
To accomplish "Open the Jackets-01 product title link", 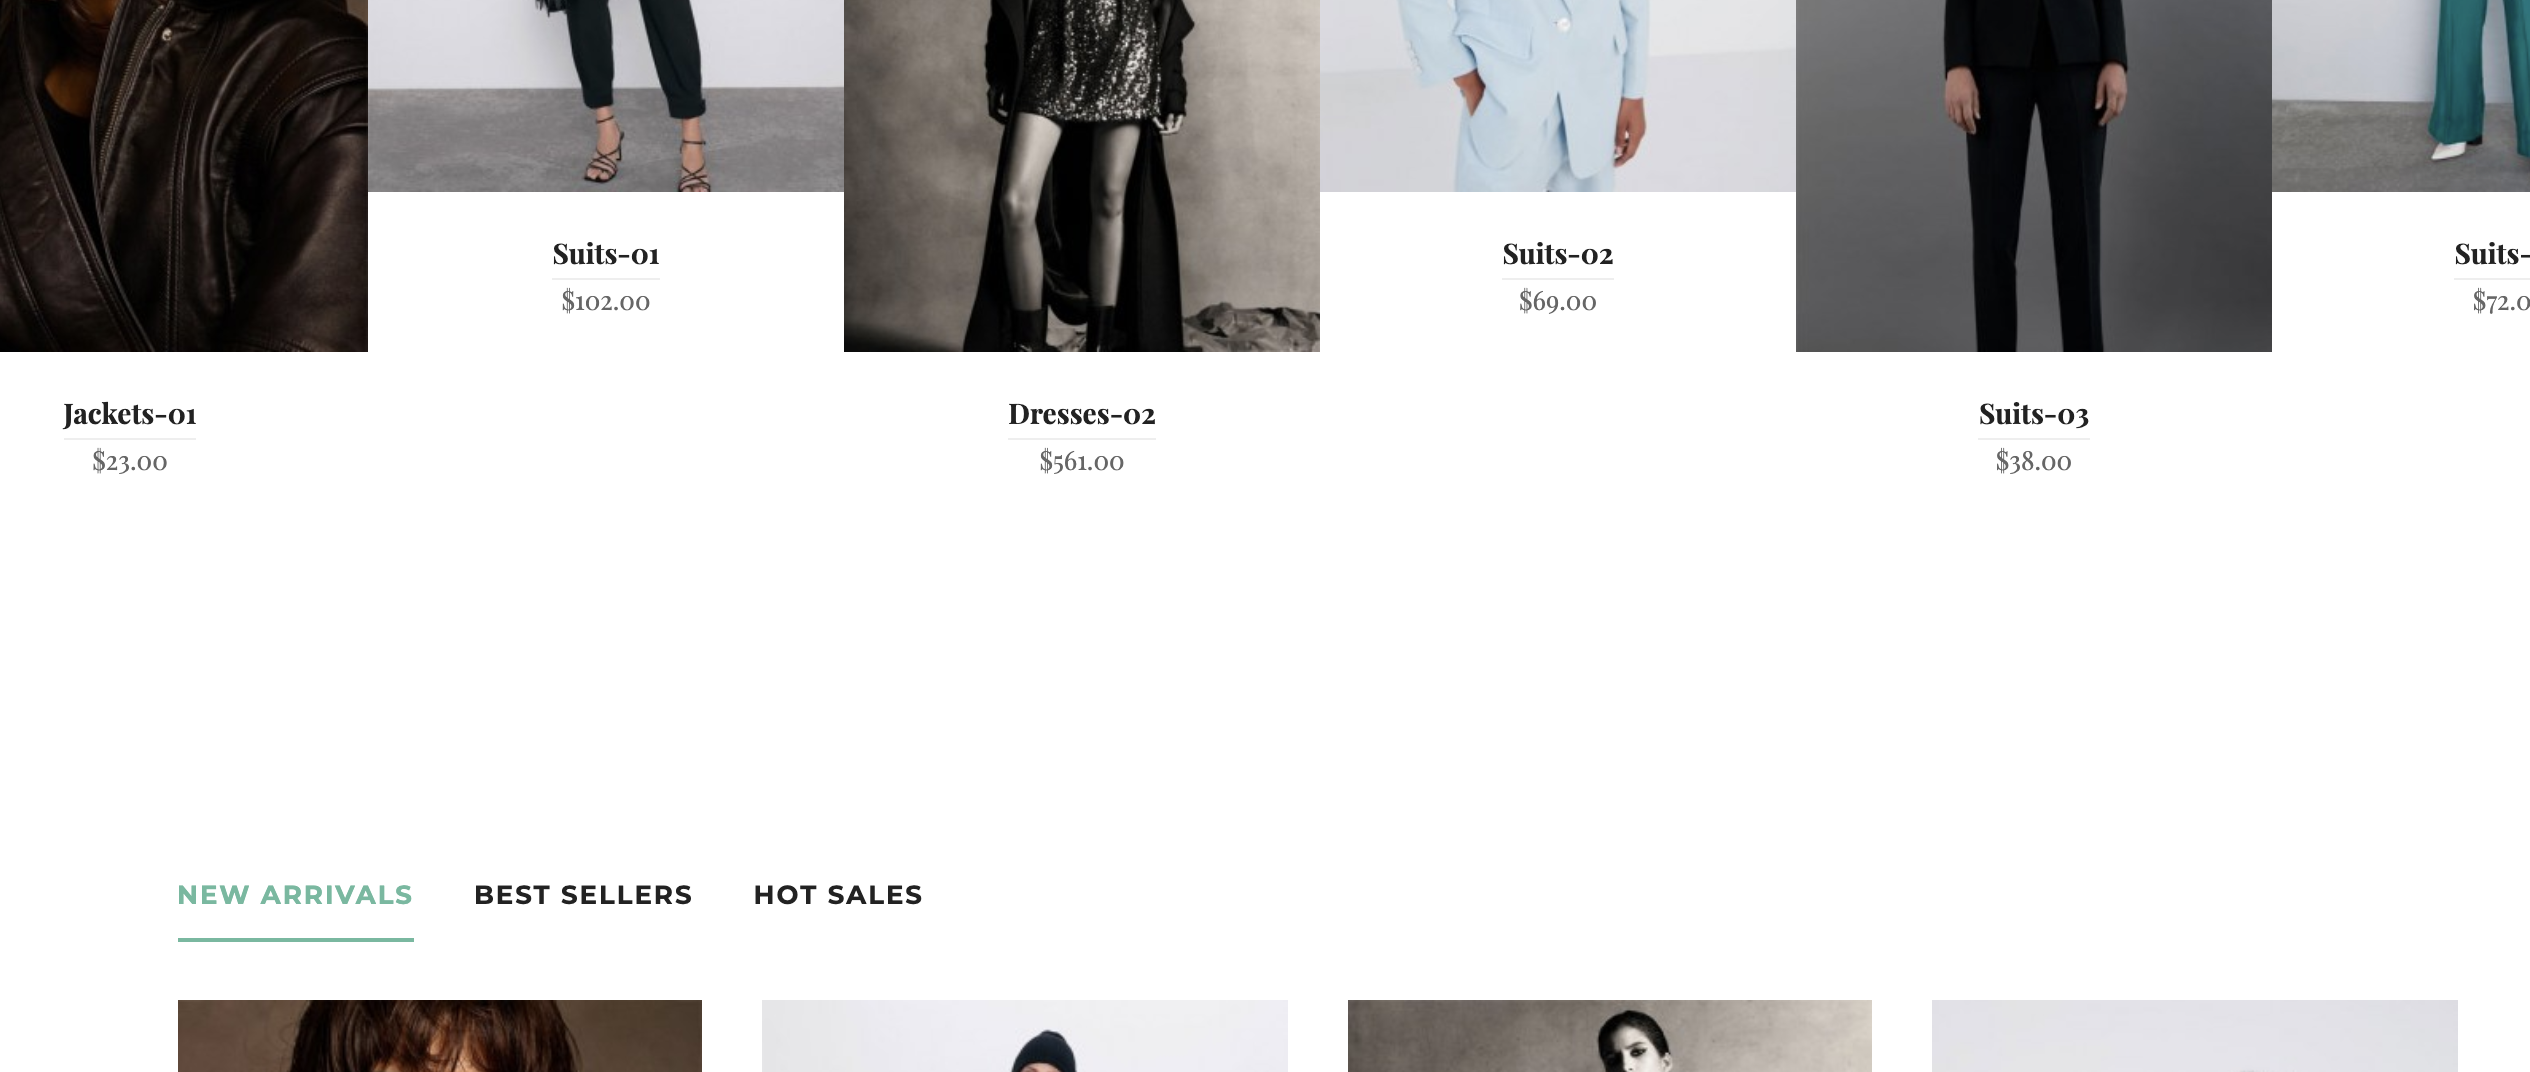I will click(130, 414).
